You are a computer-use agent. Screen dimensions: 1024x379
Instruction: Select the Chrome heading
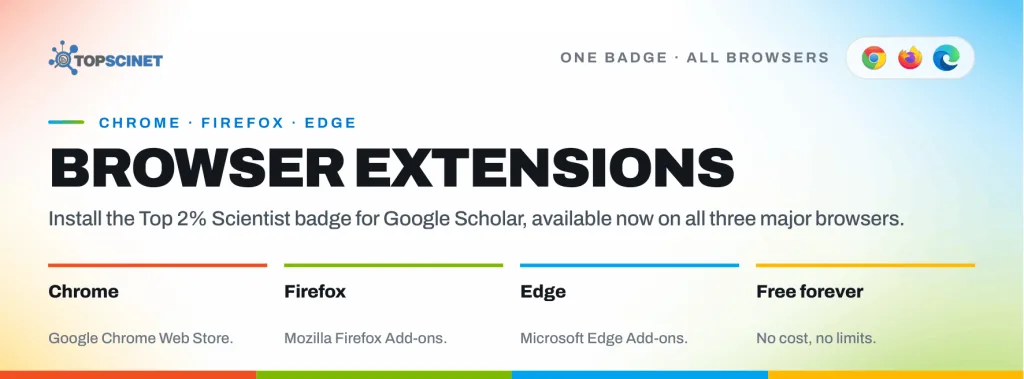point(84,291)
